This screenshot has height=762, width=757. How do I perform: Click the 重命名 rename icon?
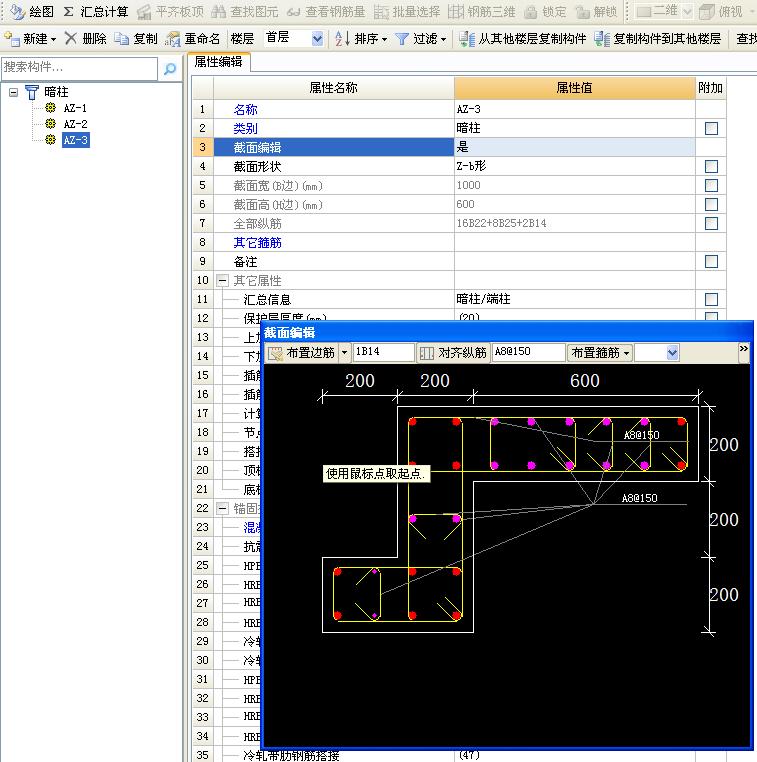pyautogui.click(x=172, y=39)
